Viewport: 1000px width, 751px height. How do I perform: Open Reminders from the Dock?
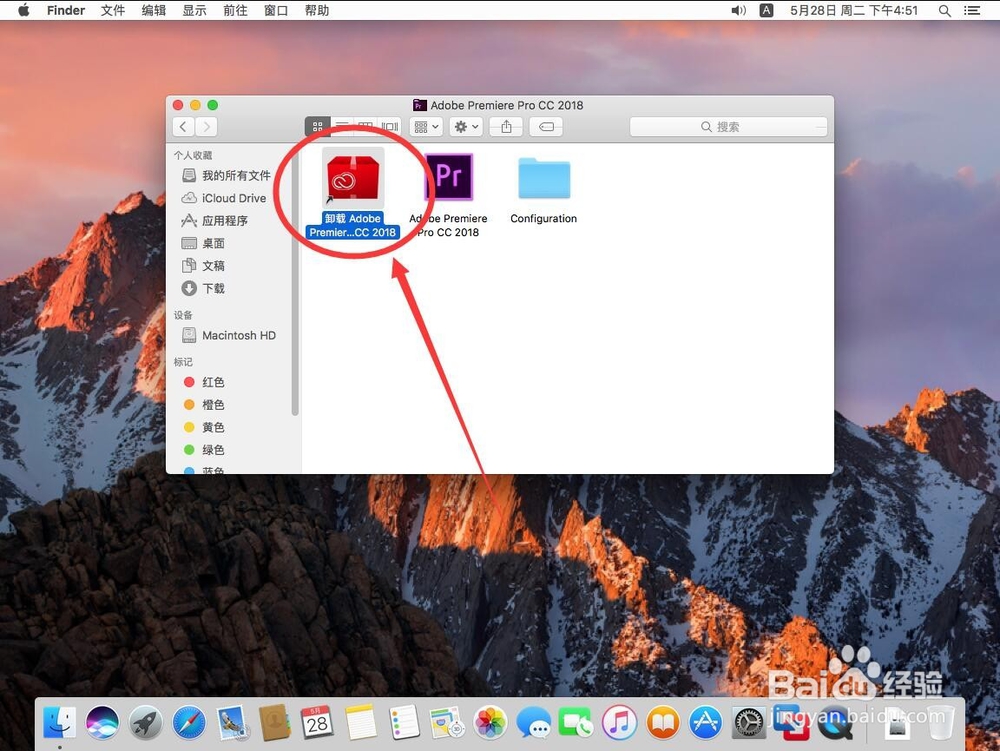404,723
